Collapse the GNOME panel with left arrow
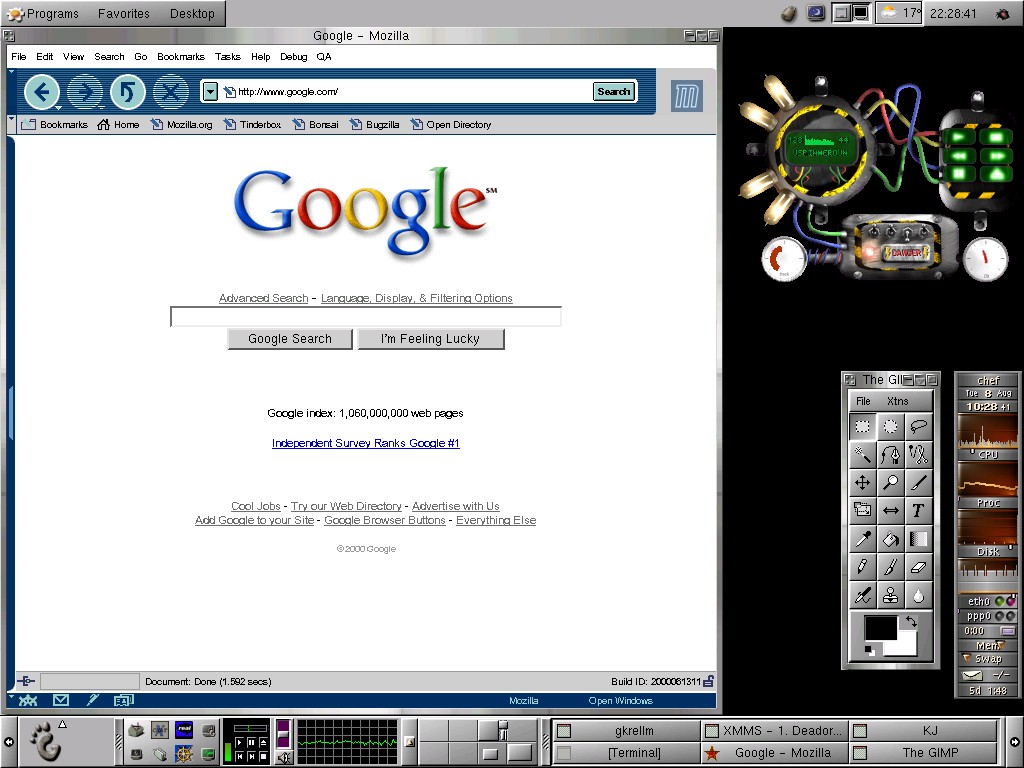This screenshot has width=1024, height=768. click(8, 741)
